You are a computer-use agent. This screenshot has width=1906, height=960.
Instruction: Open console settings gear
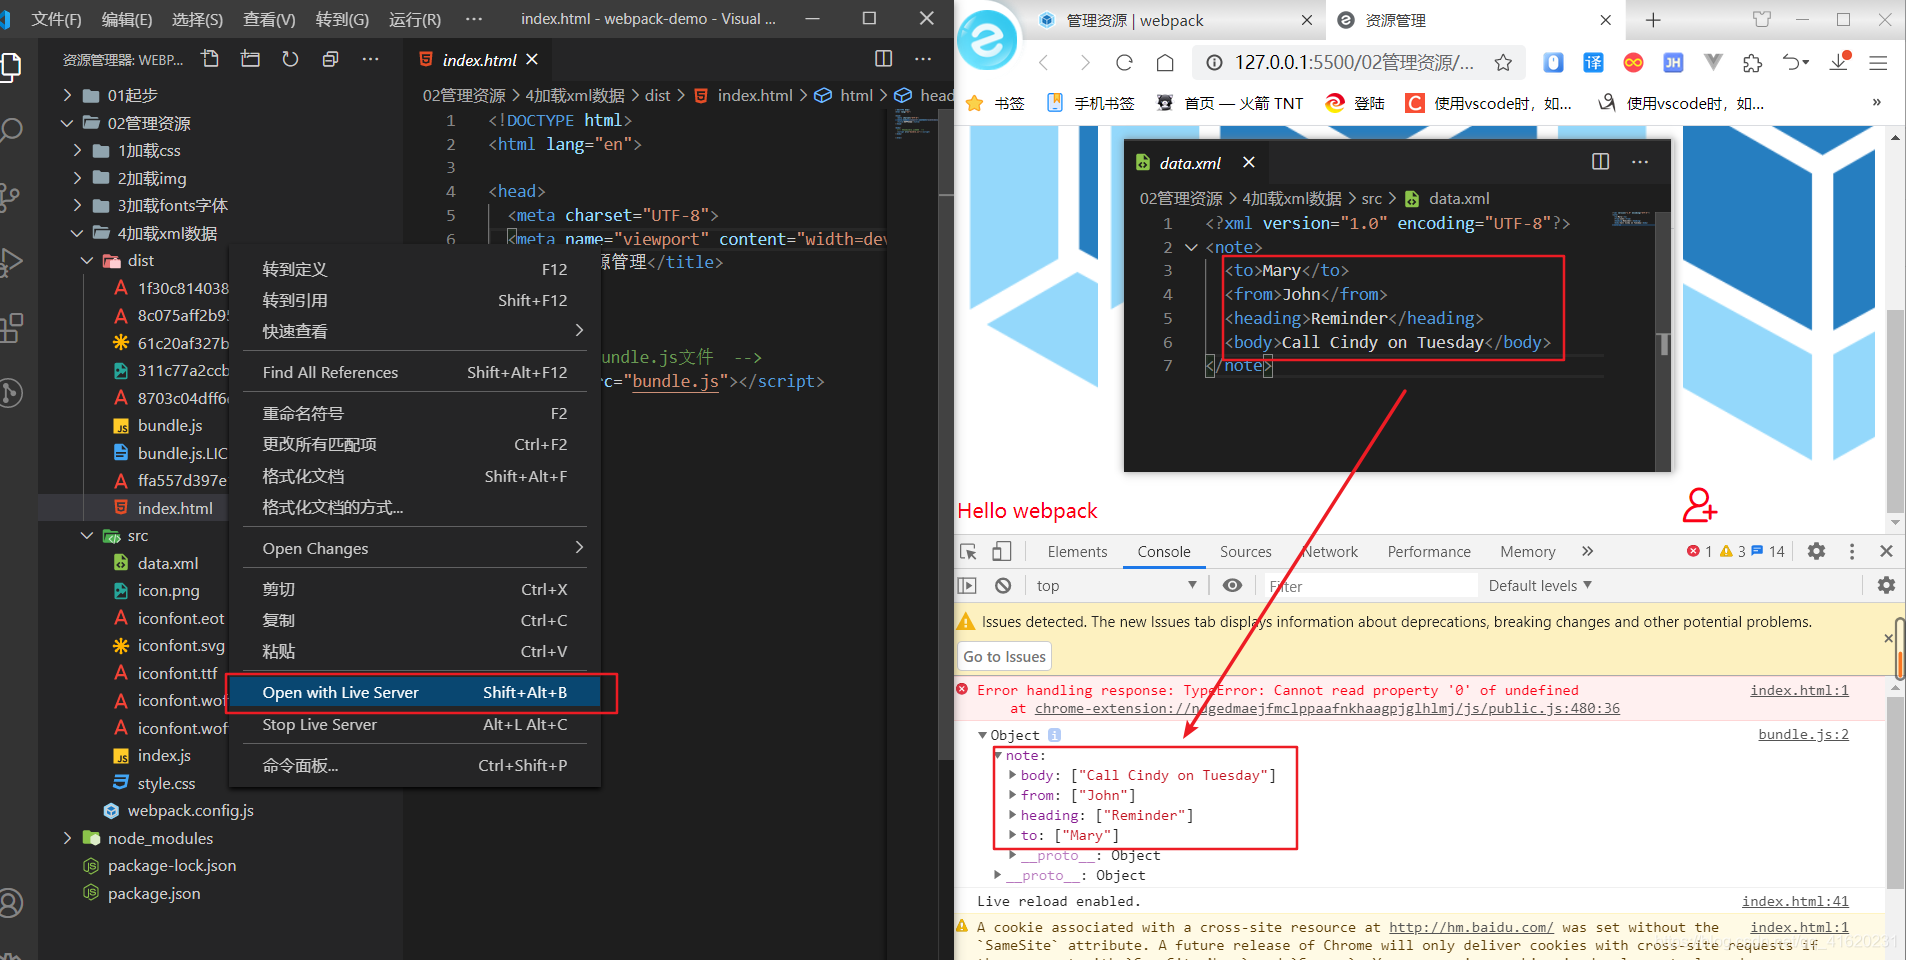click(x=1886, y=585)
